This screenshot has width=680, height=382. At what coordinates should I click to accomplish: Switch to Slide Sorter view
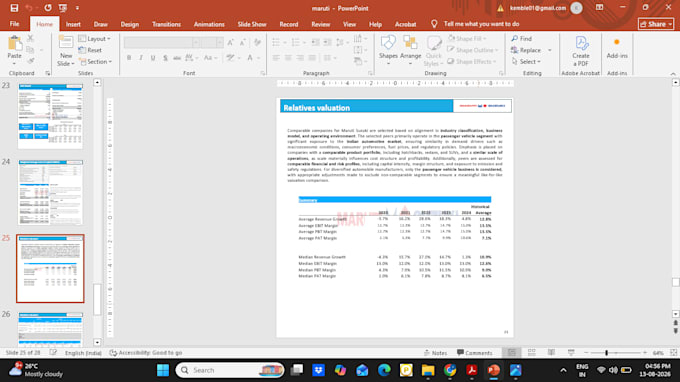click(531, 353)
